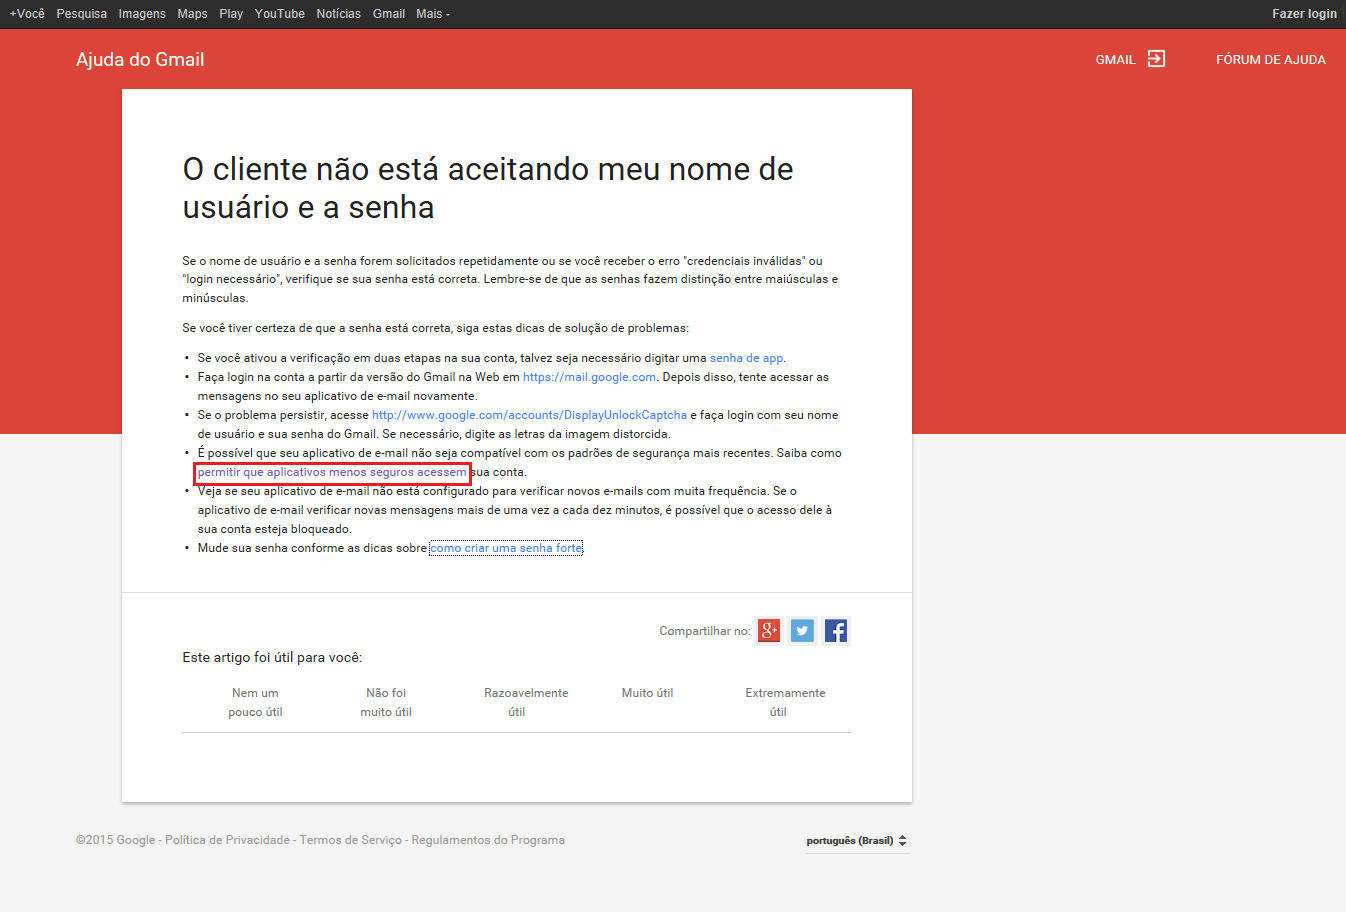Open Regulamentos do Programa footer link
This screenshot has width=1346, height=912.
488,840
